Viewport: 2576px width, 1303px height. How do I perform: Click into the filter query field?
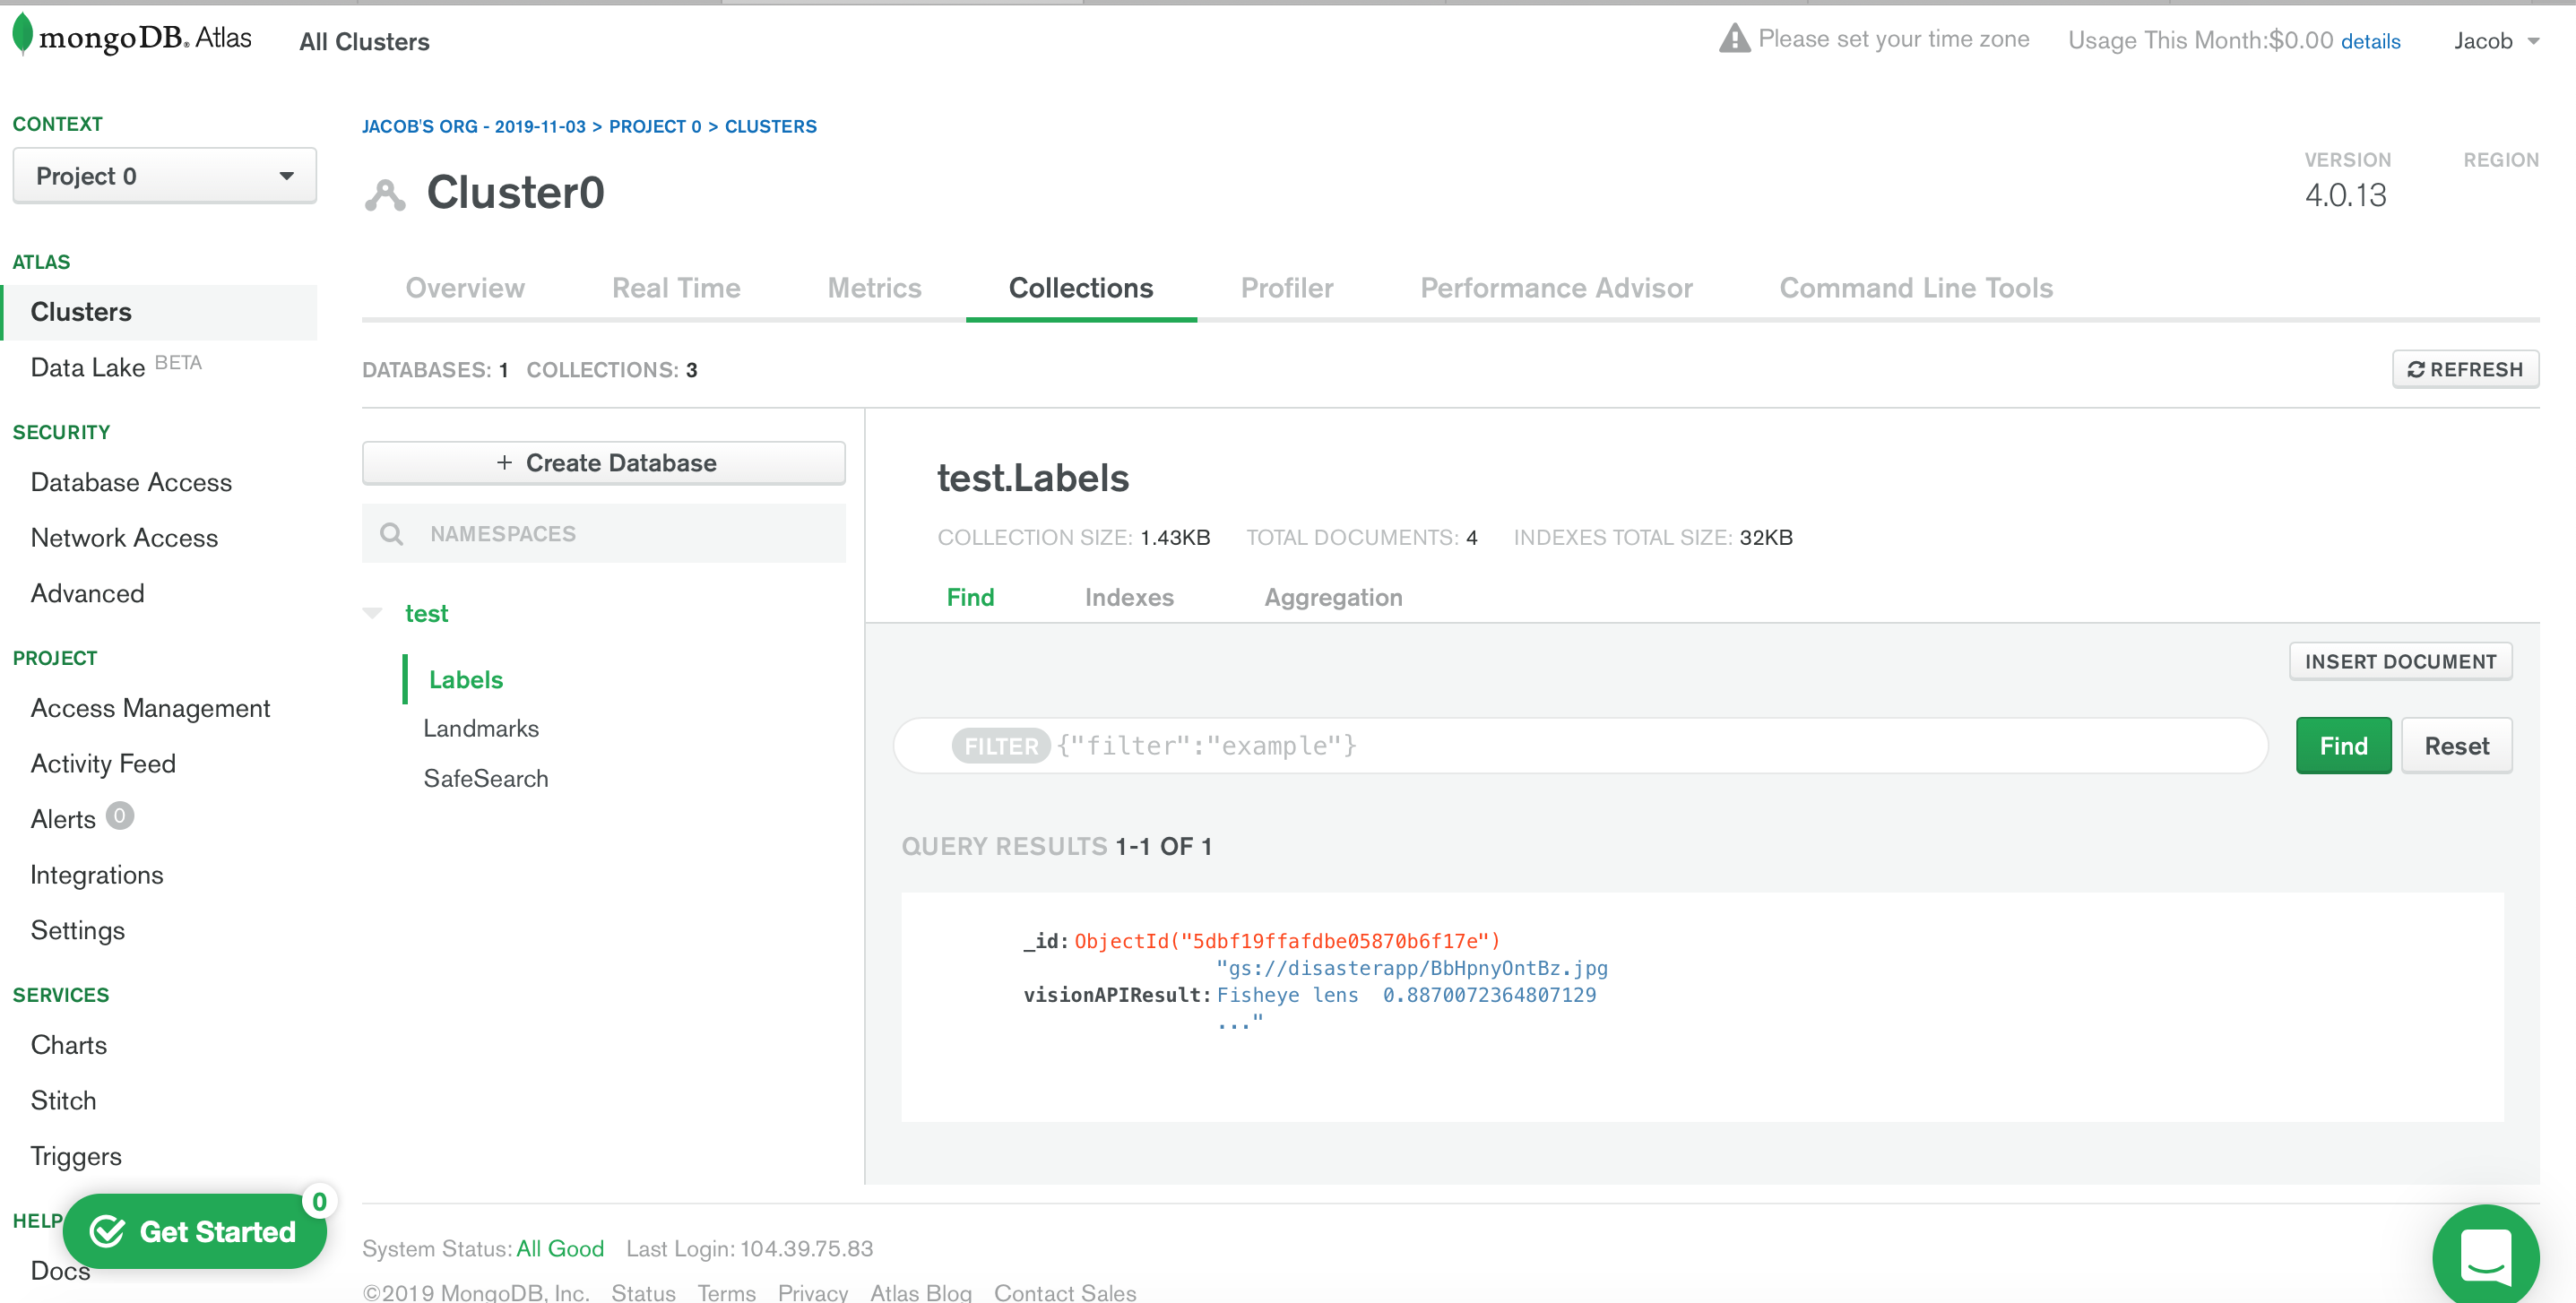[1600, 746]
